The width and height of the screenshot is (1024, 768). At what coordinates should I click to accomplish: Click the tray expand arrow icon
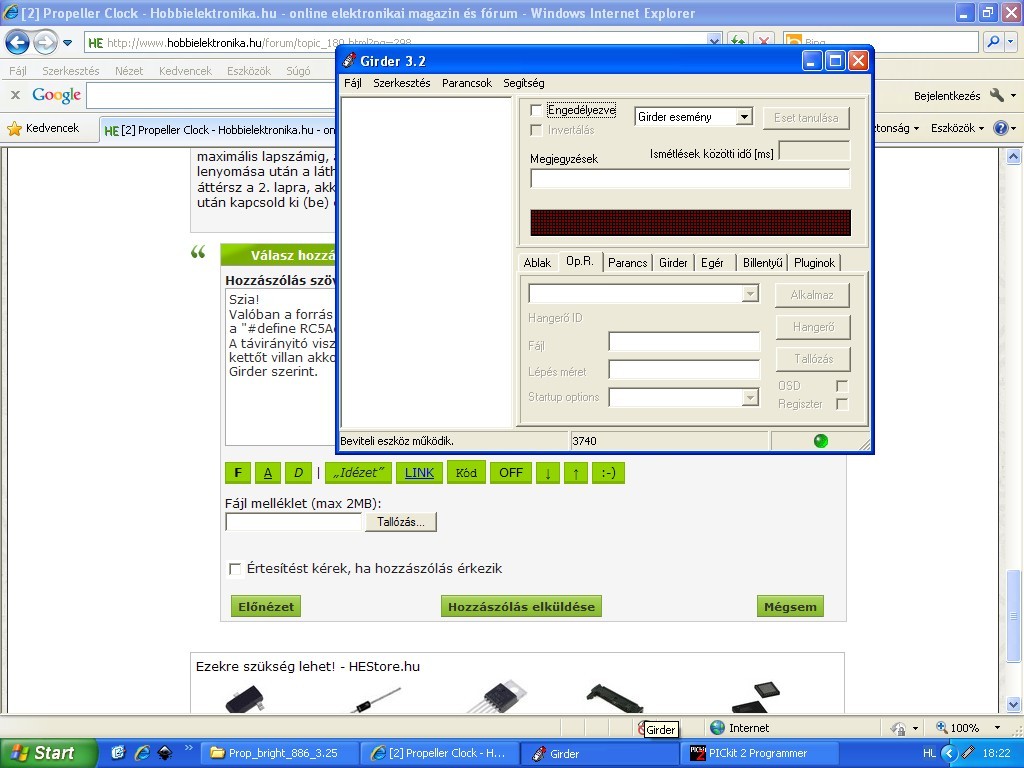point(949,753)
